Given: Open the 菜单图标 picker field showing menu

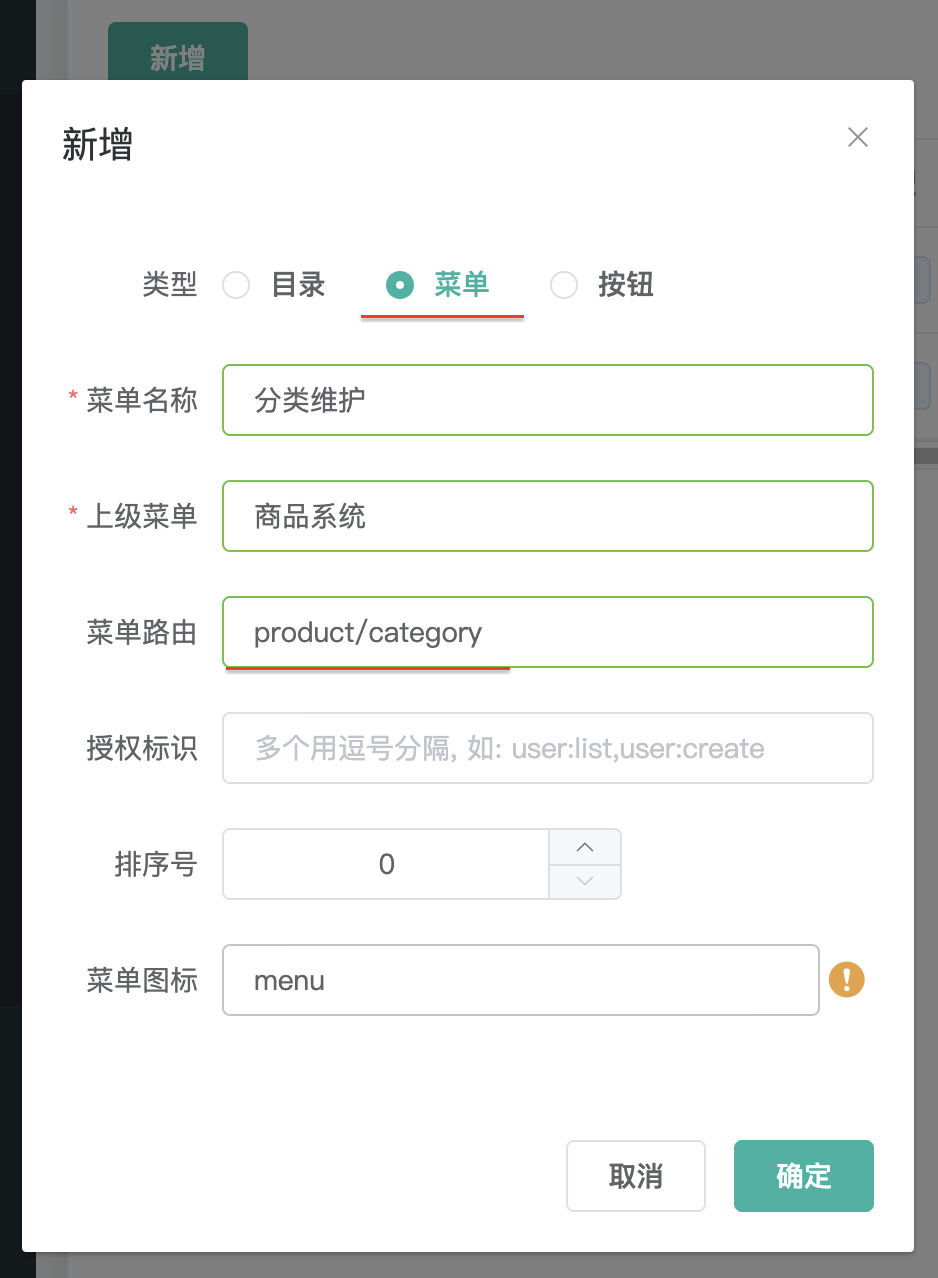Looking at the screenshot, I should coord(521,980).
